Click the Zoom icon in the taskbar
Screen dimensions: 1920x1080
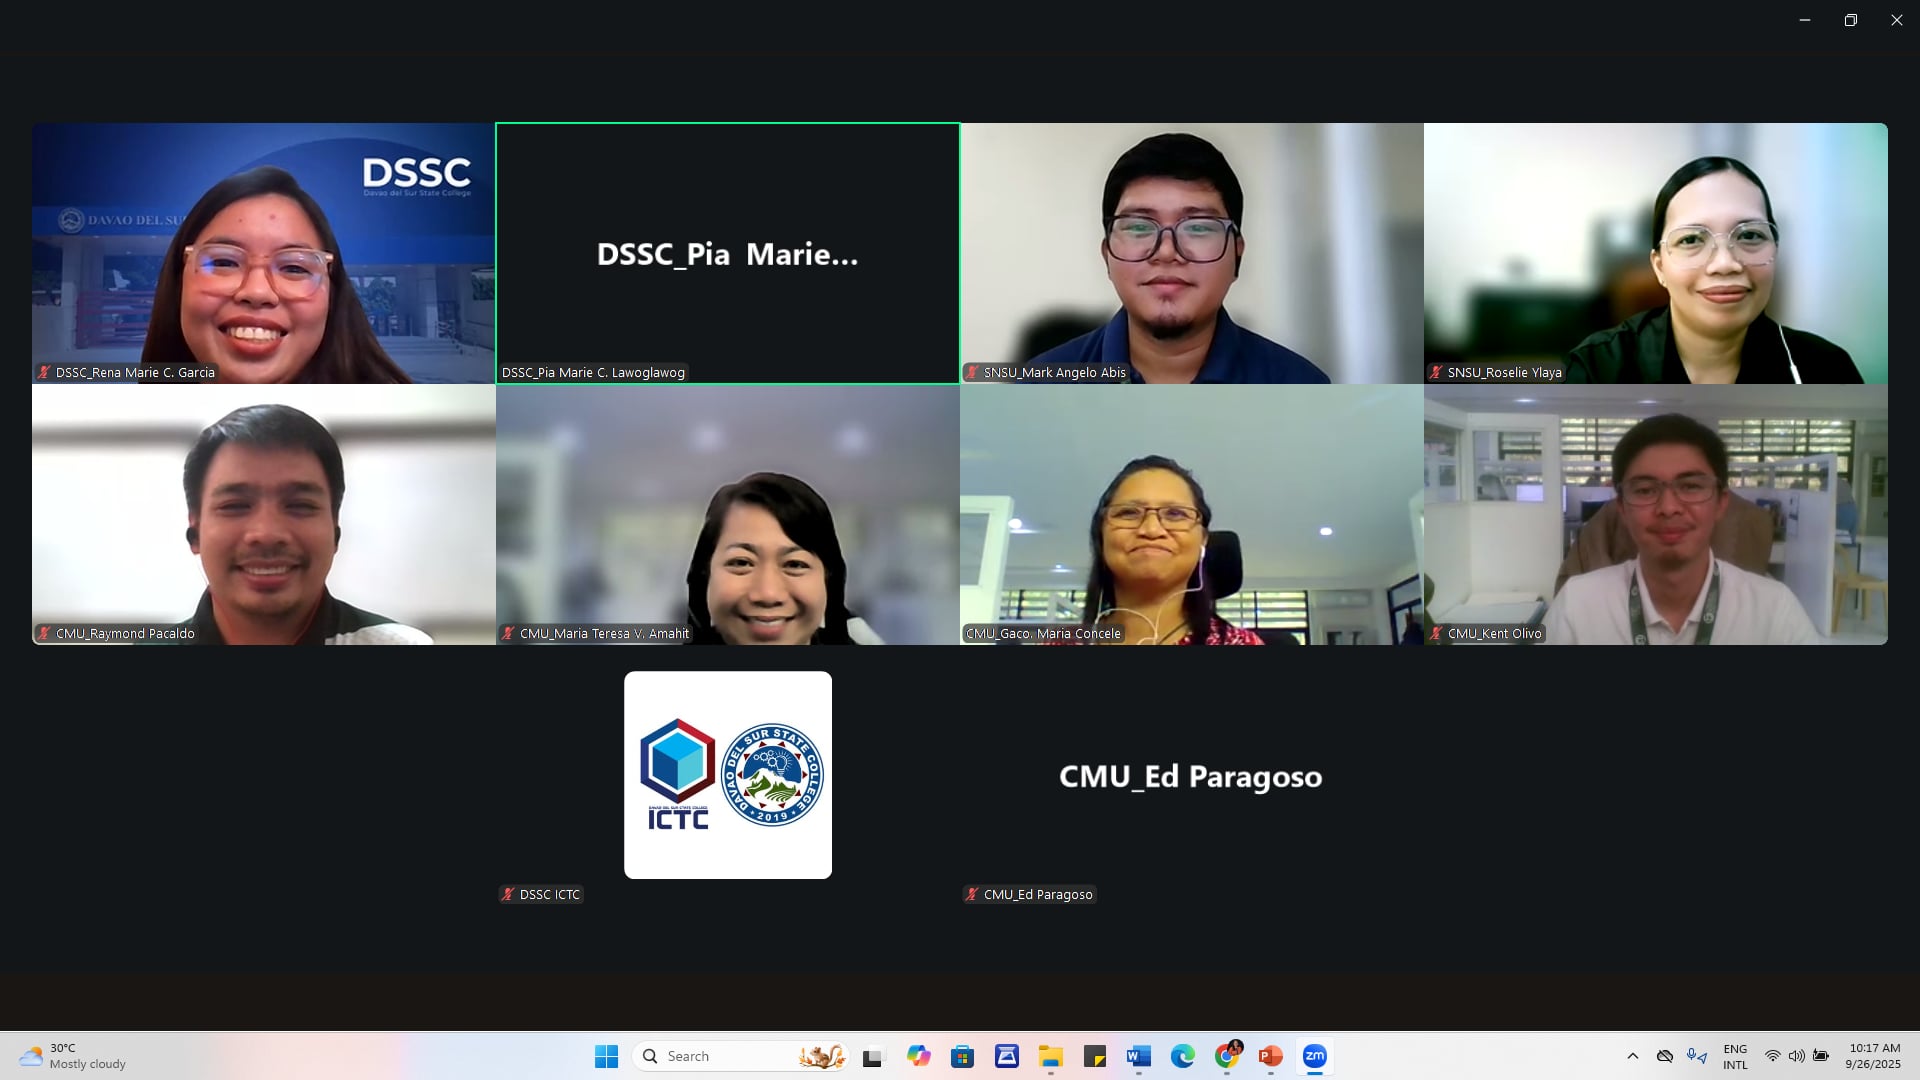(1314, 1056)
